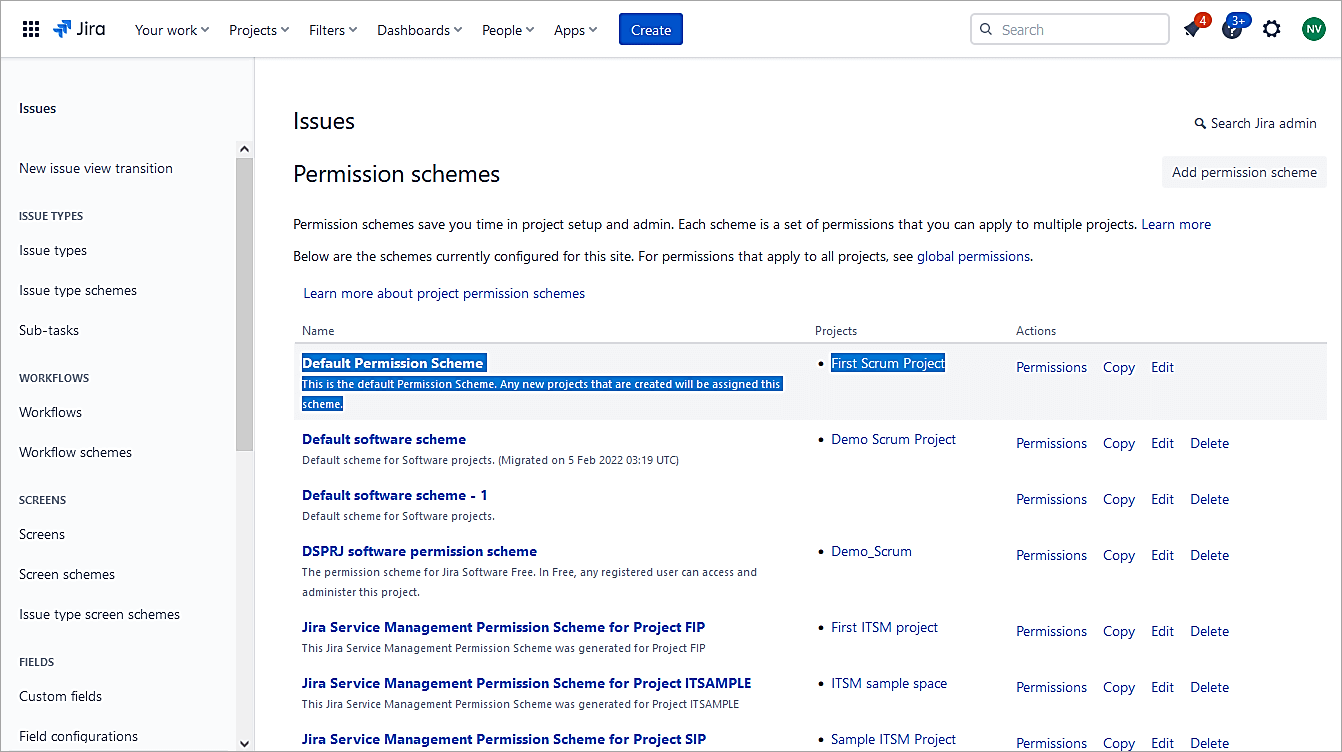Image resolution: width=1342 pixels, height=752 pixels.
Task: Expand the Projects dropdown menu
Action: pos(259,30)
